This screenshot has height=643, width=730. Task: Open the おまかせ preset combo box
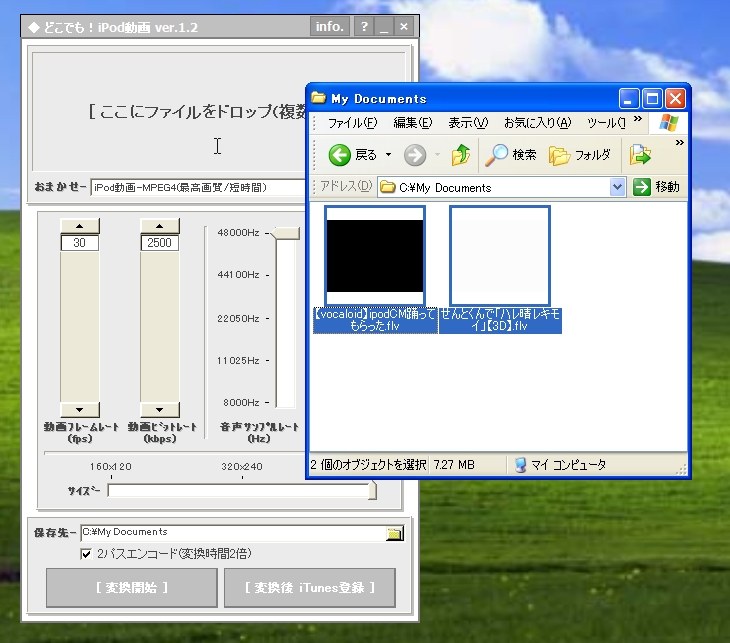pos(198,188)
